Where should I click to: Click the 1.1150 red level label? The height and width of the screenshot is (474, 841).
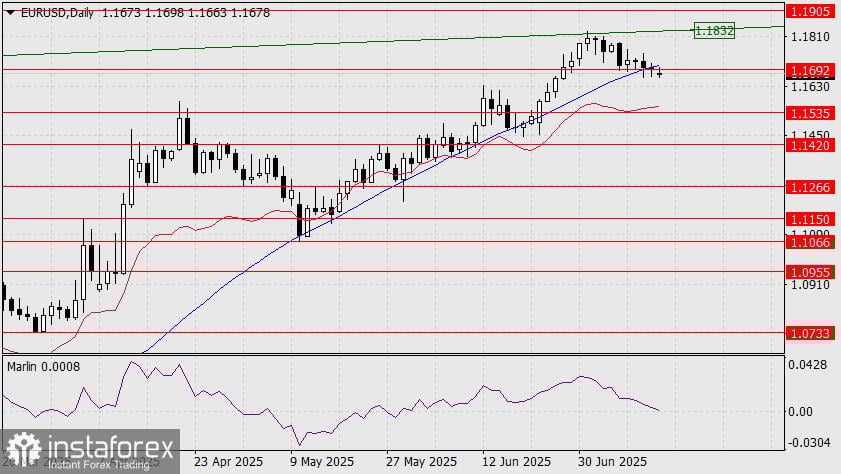(810, 219)
